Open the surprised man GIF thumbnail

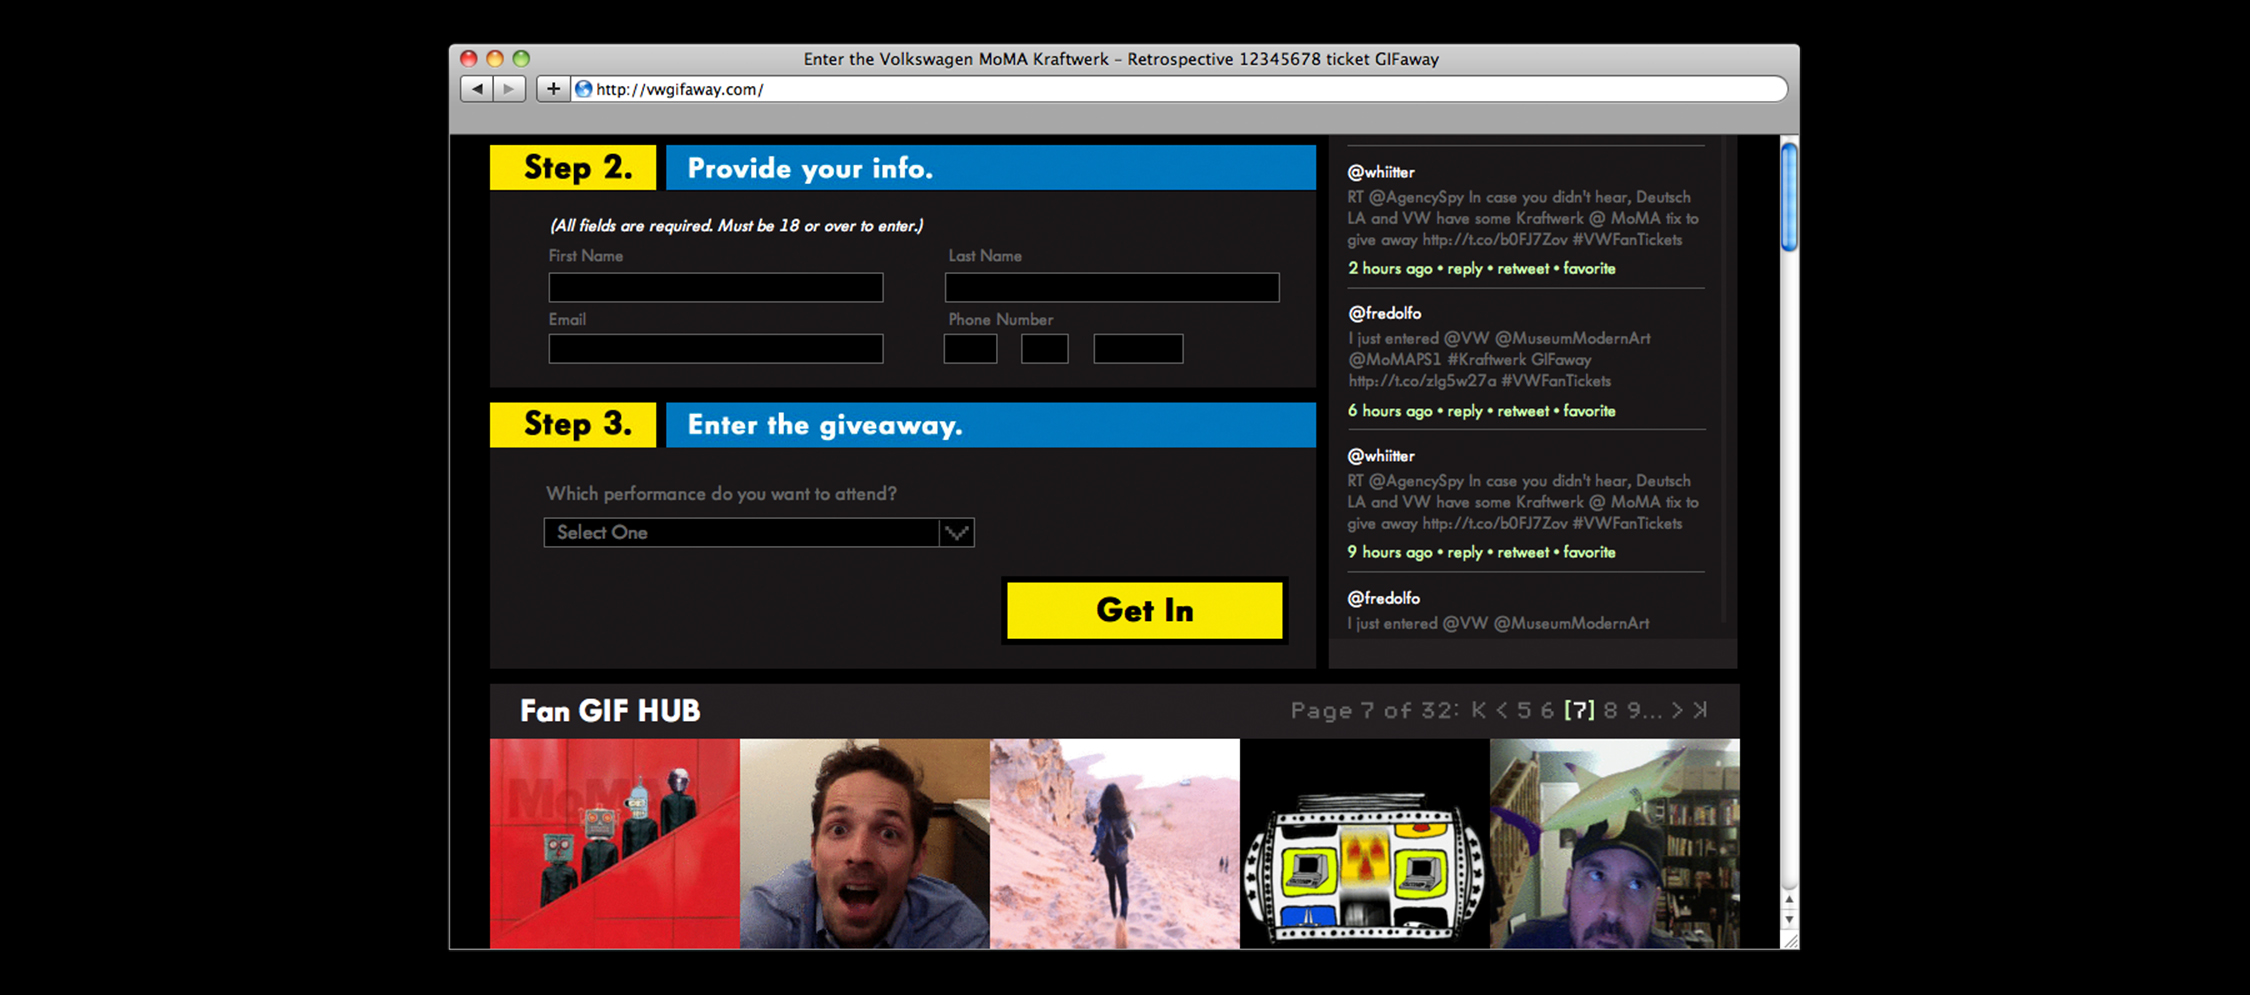(865, 843)
